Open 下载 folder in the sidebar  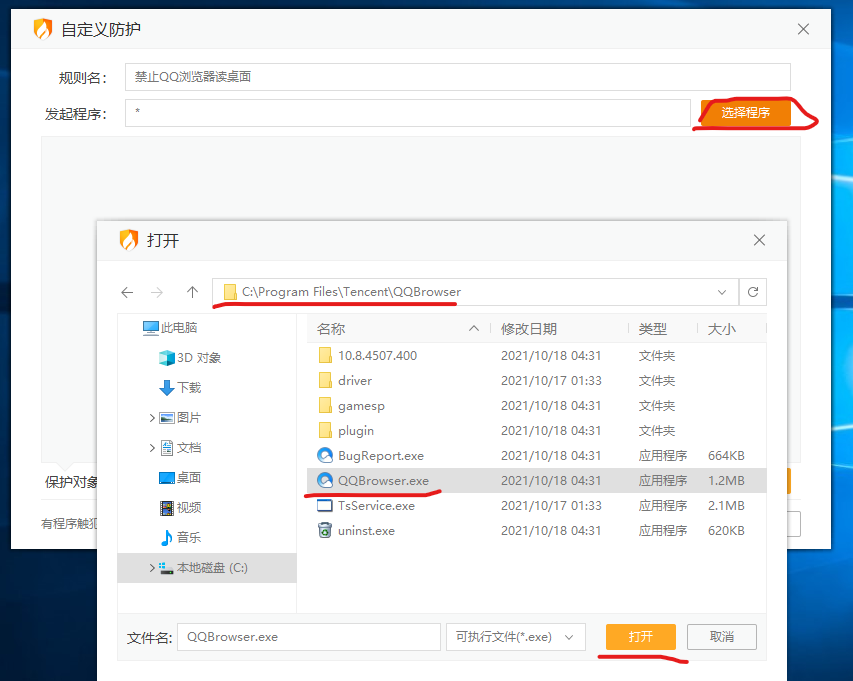pyautogui.click(x=189, y=387)
